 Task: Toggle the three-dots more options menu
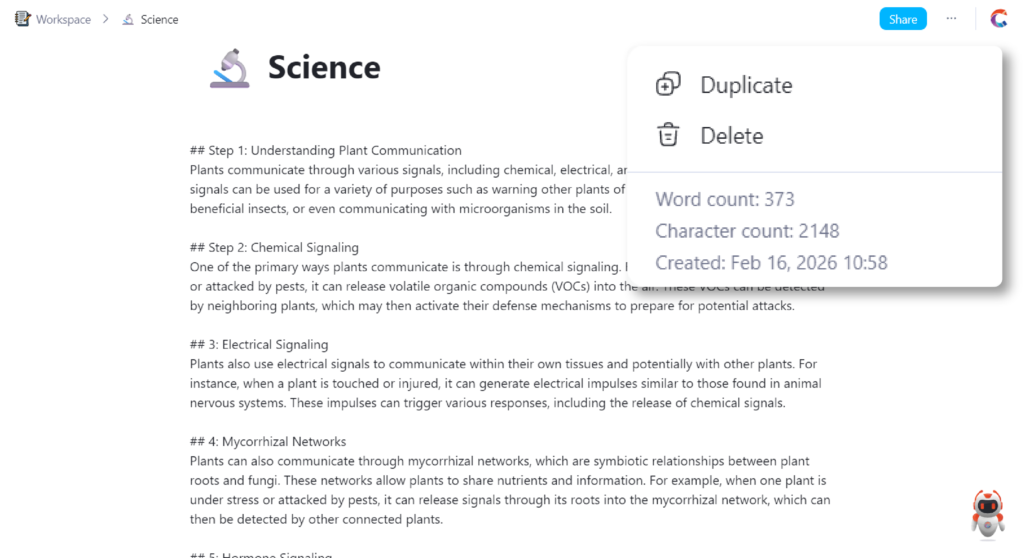click(x=951, y=19)
